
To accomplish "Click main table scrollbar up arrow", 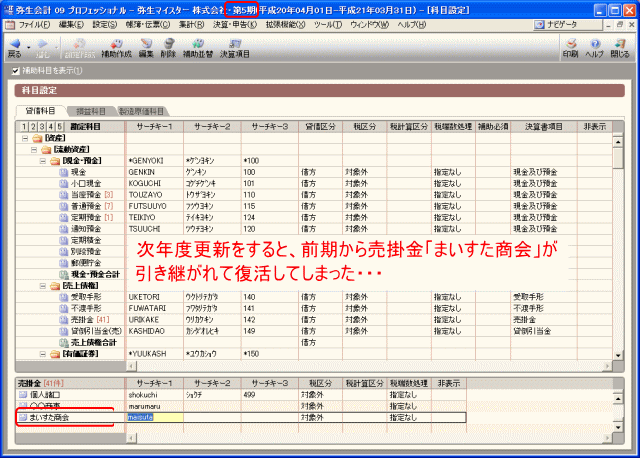I will tap(618, 142).
